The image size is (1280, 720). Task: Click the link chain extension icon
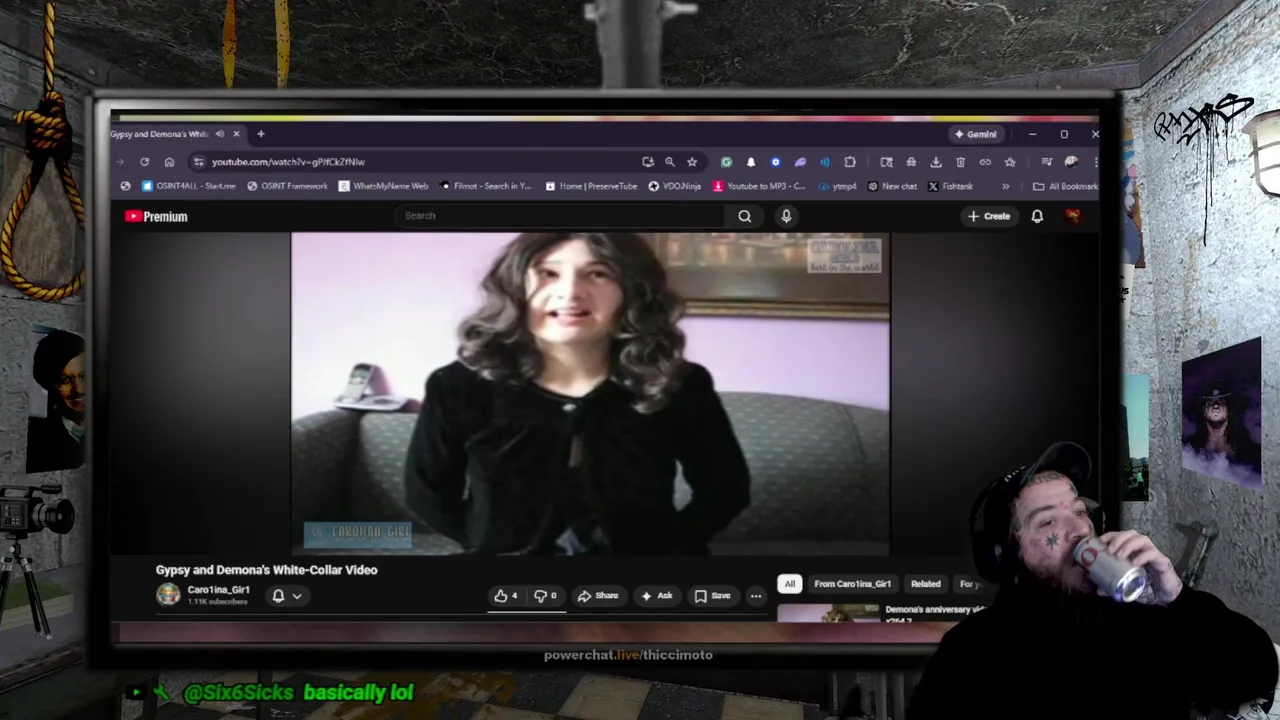click(985, 162)
